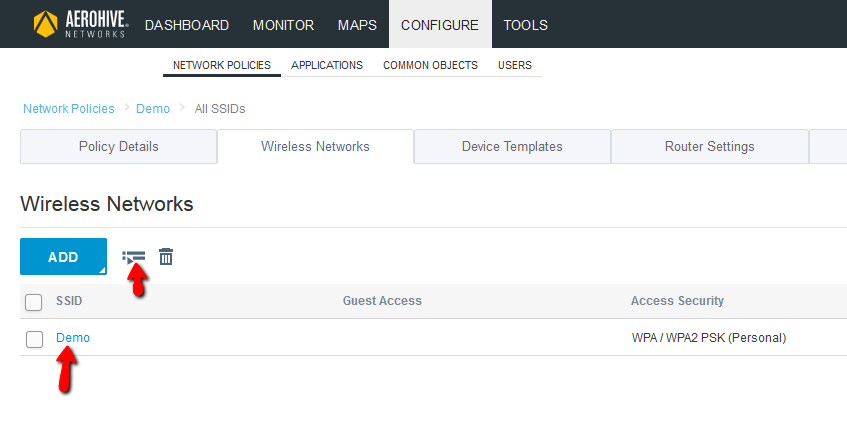Click the Network Policies breadcrumb link

pyautogui.click(x=69, y=109)
